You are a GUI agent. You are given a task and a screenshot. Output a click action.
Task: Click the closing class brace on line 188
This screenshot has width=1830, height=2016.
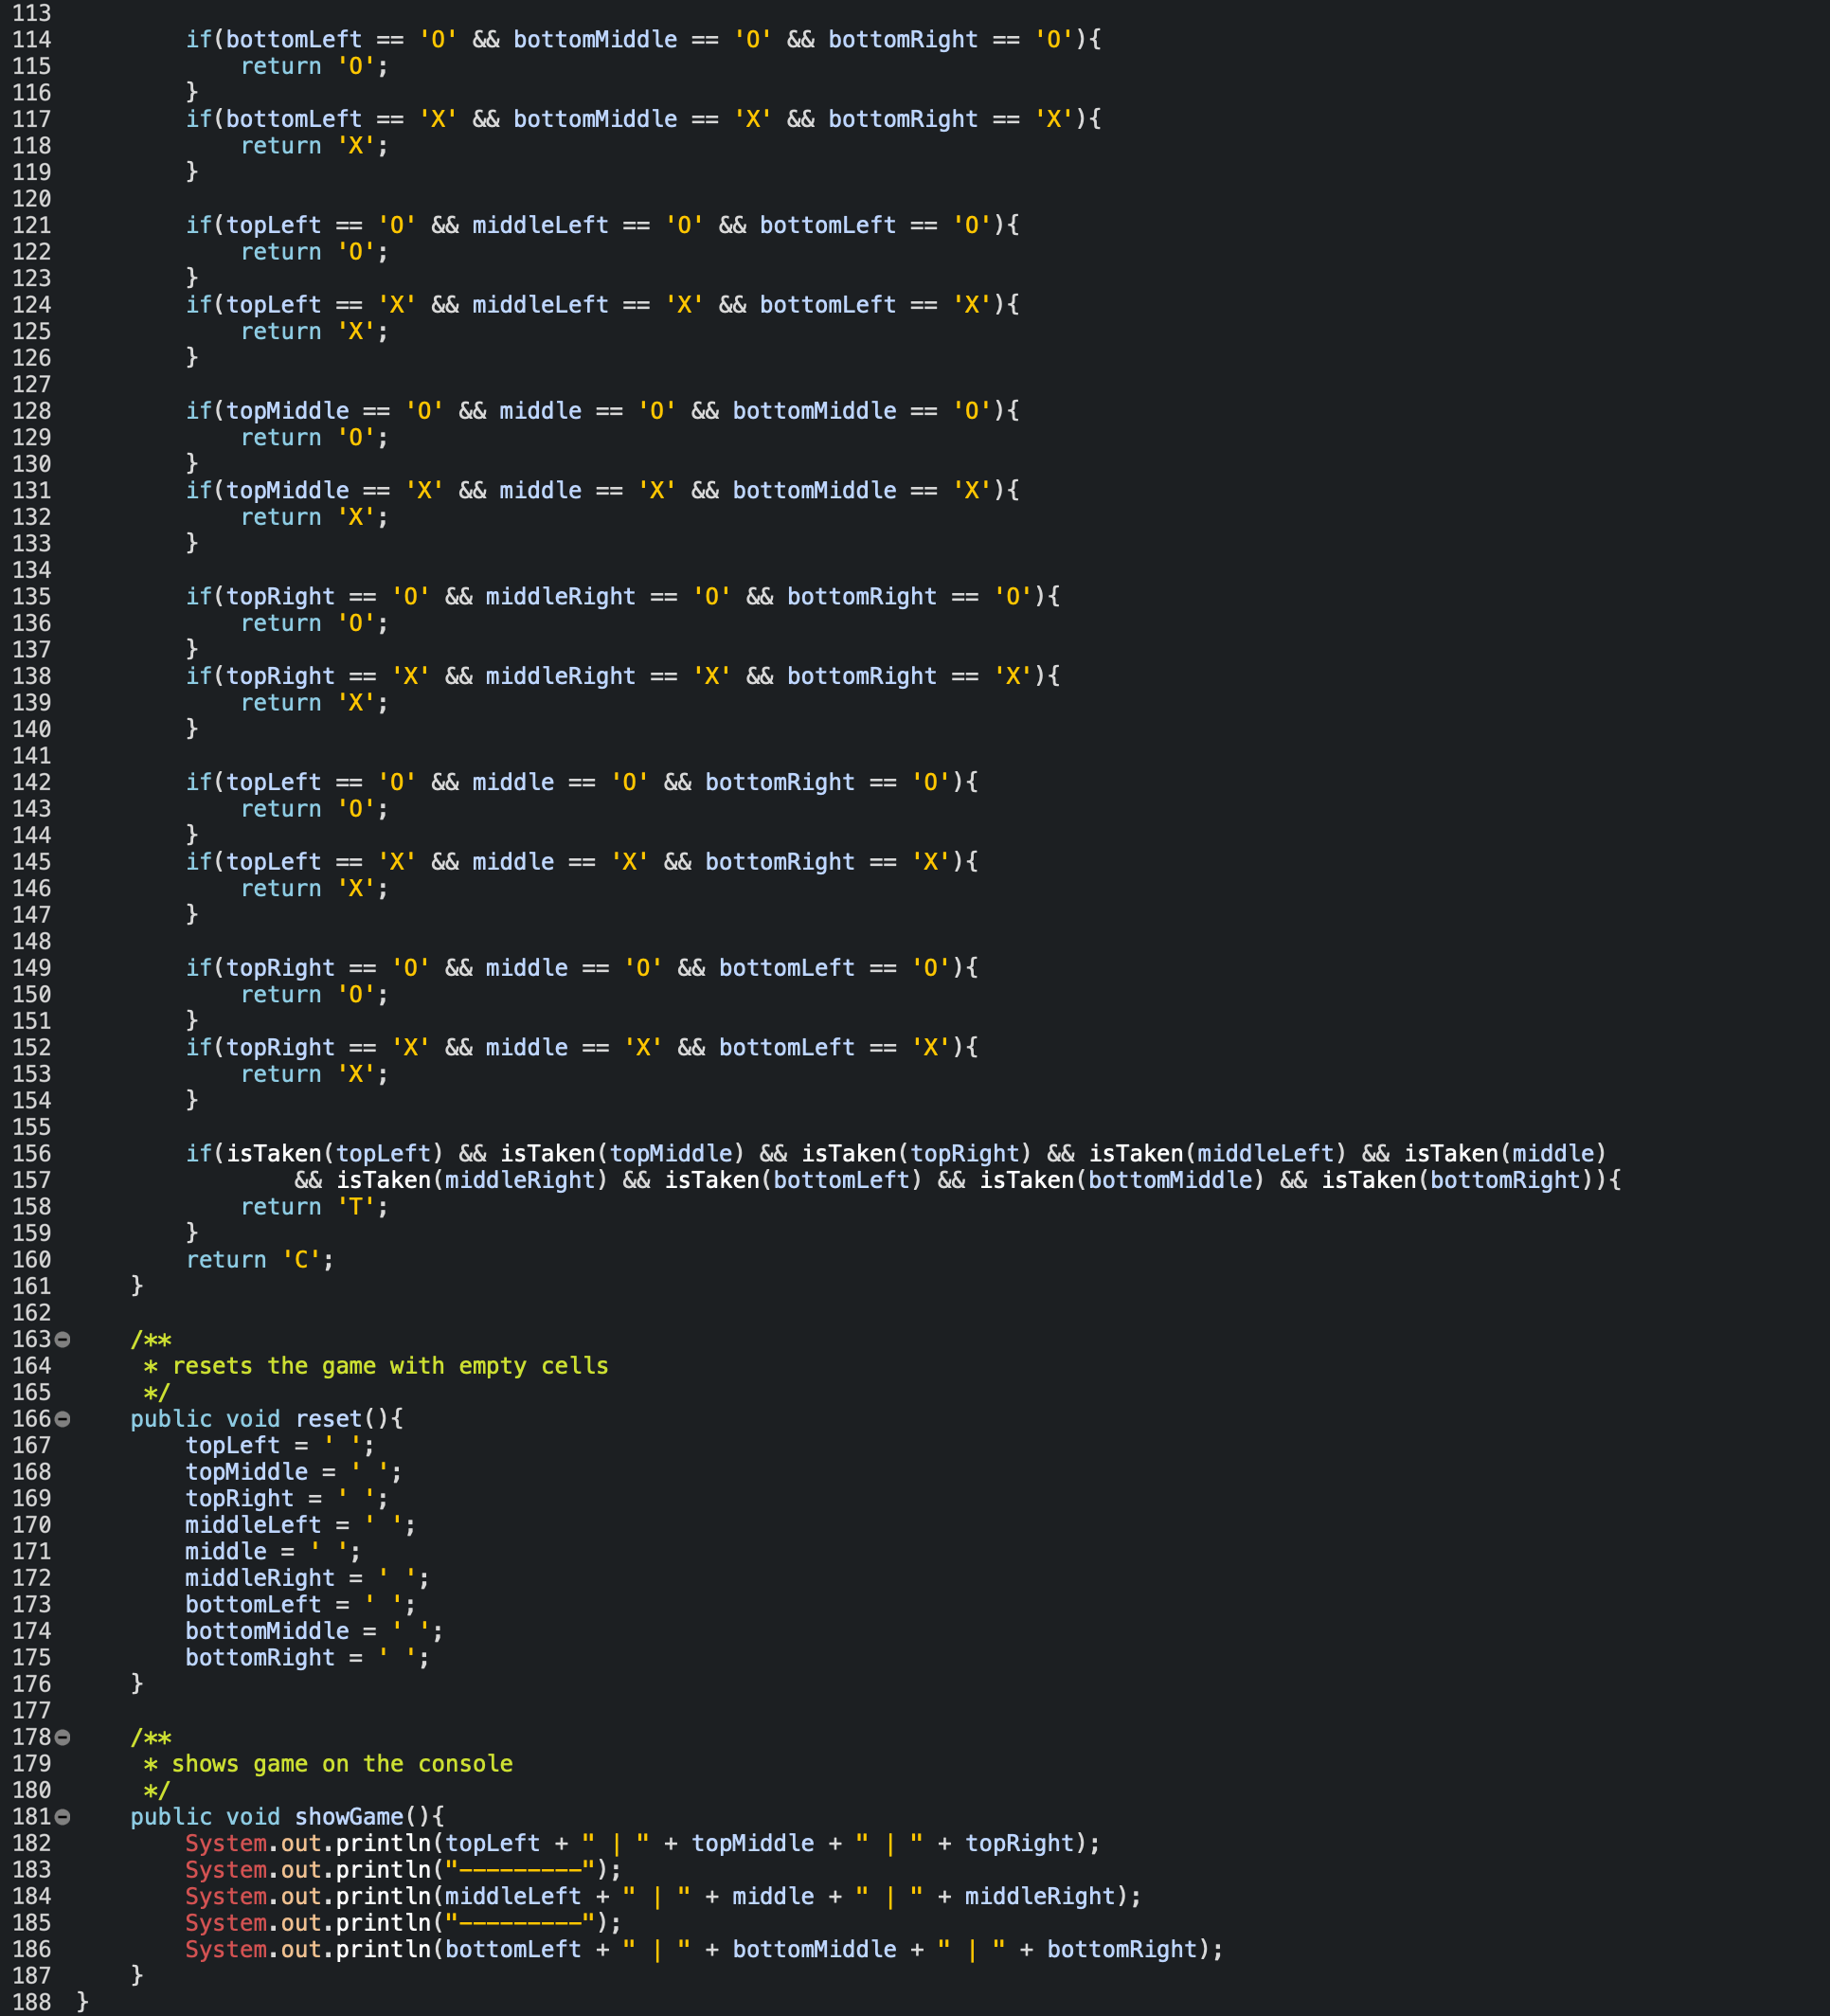[83, 2002]
